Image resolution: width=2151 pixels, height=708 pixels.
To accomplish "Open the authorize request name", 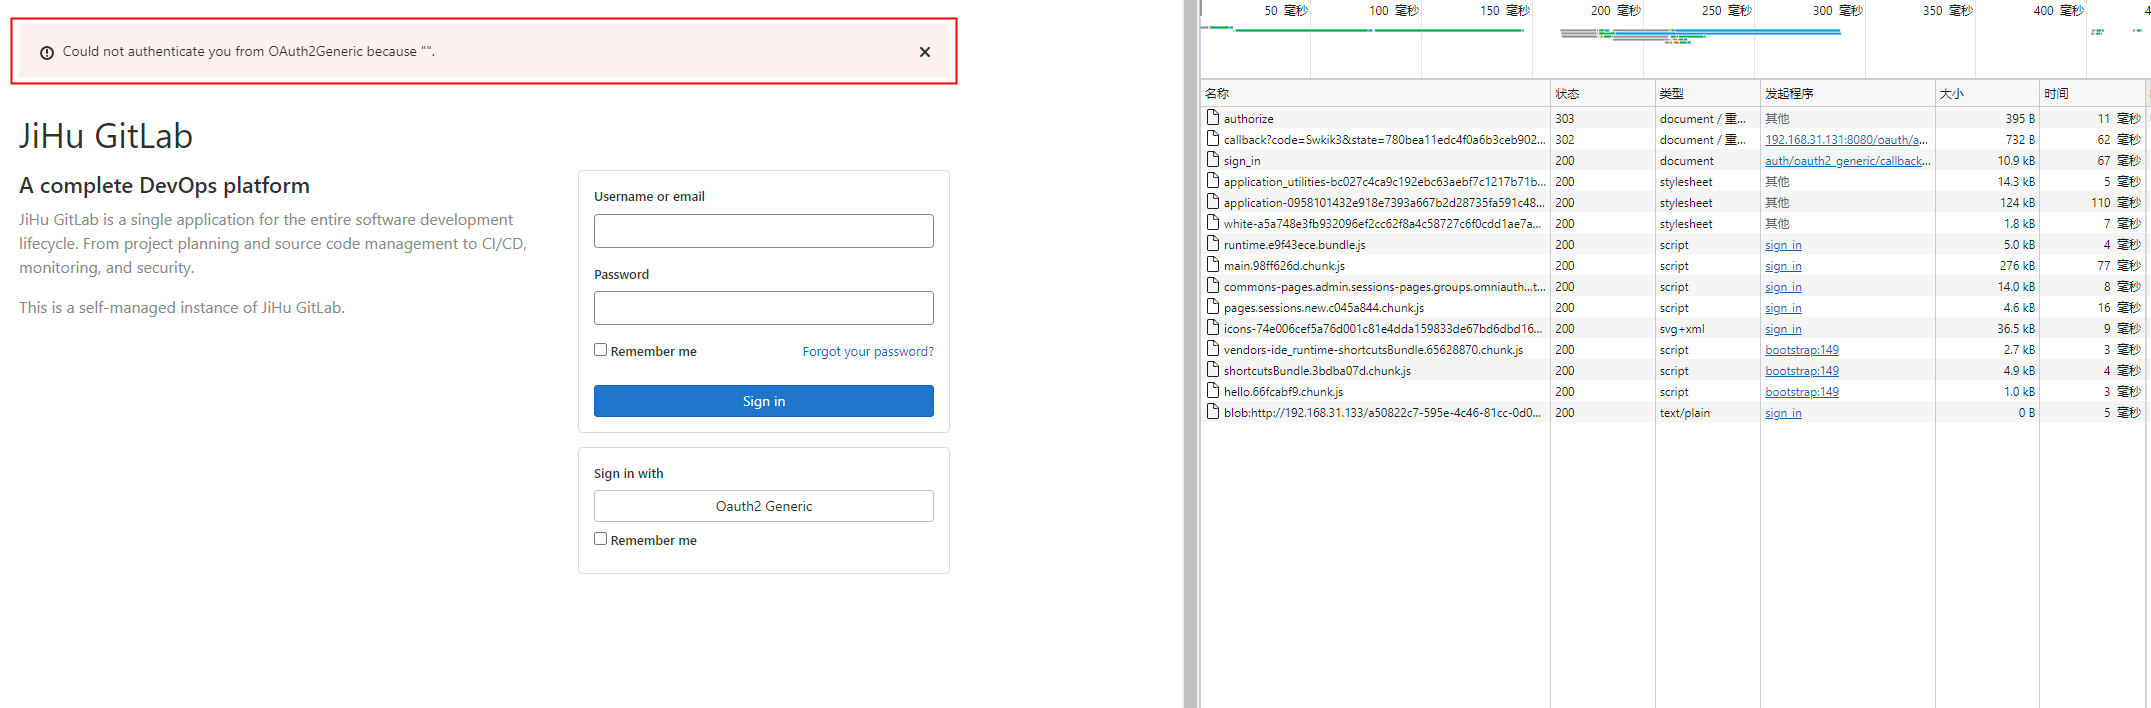I will click(1248, 119).
